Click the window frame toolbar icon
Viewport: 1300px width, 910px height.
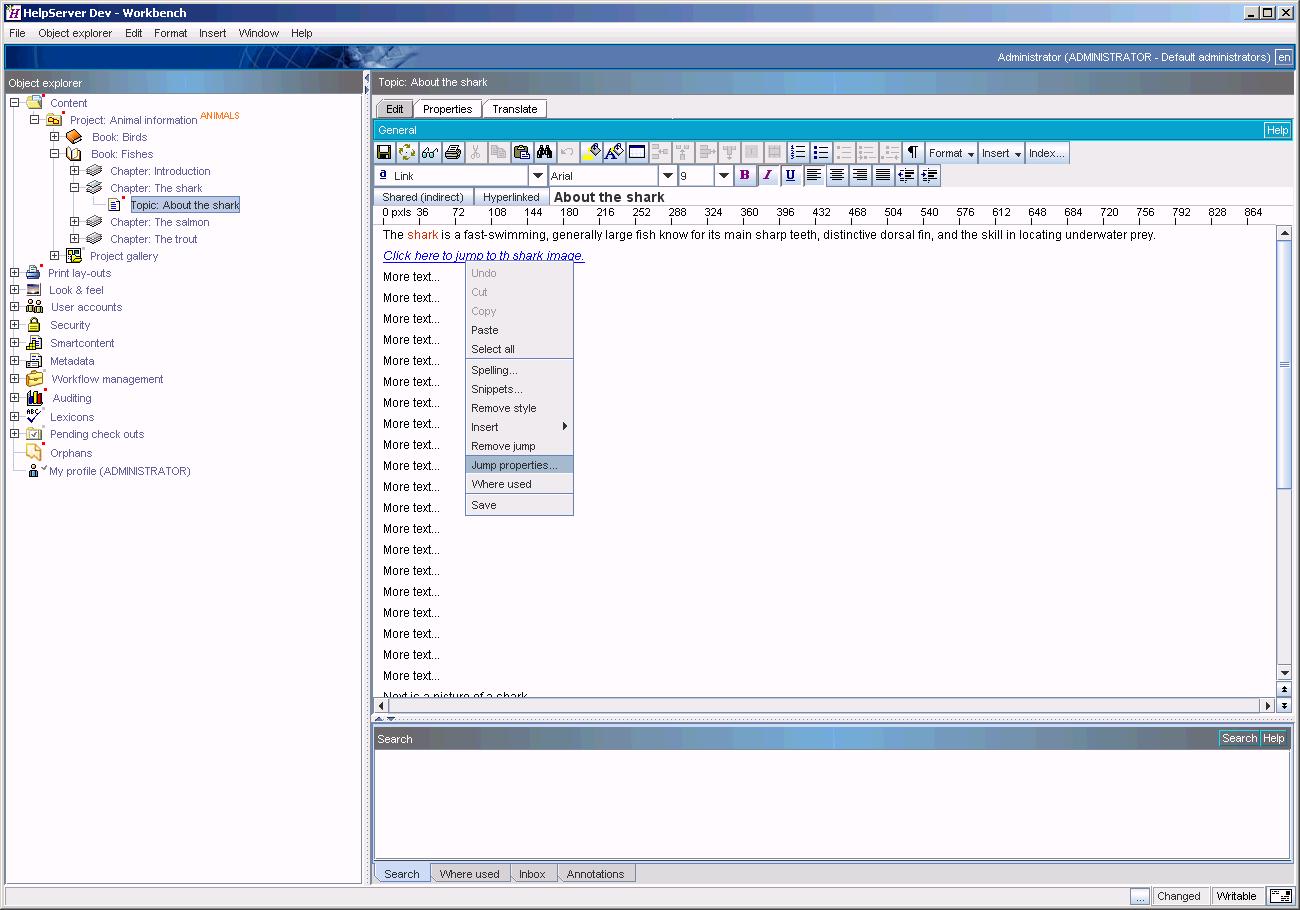point(637,153)
